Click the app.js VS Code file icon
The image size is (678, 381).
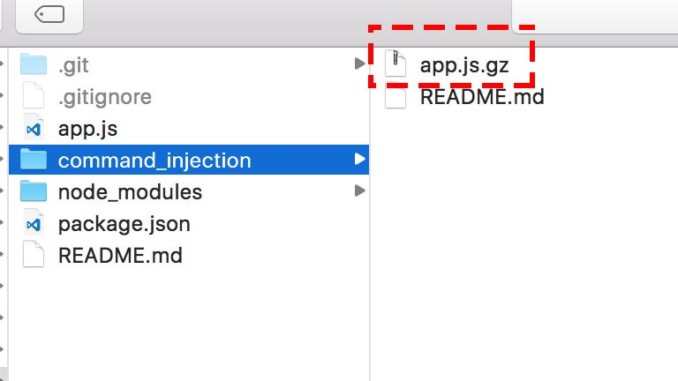[x=33, y=128]
